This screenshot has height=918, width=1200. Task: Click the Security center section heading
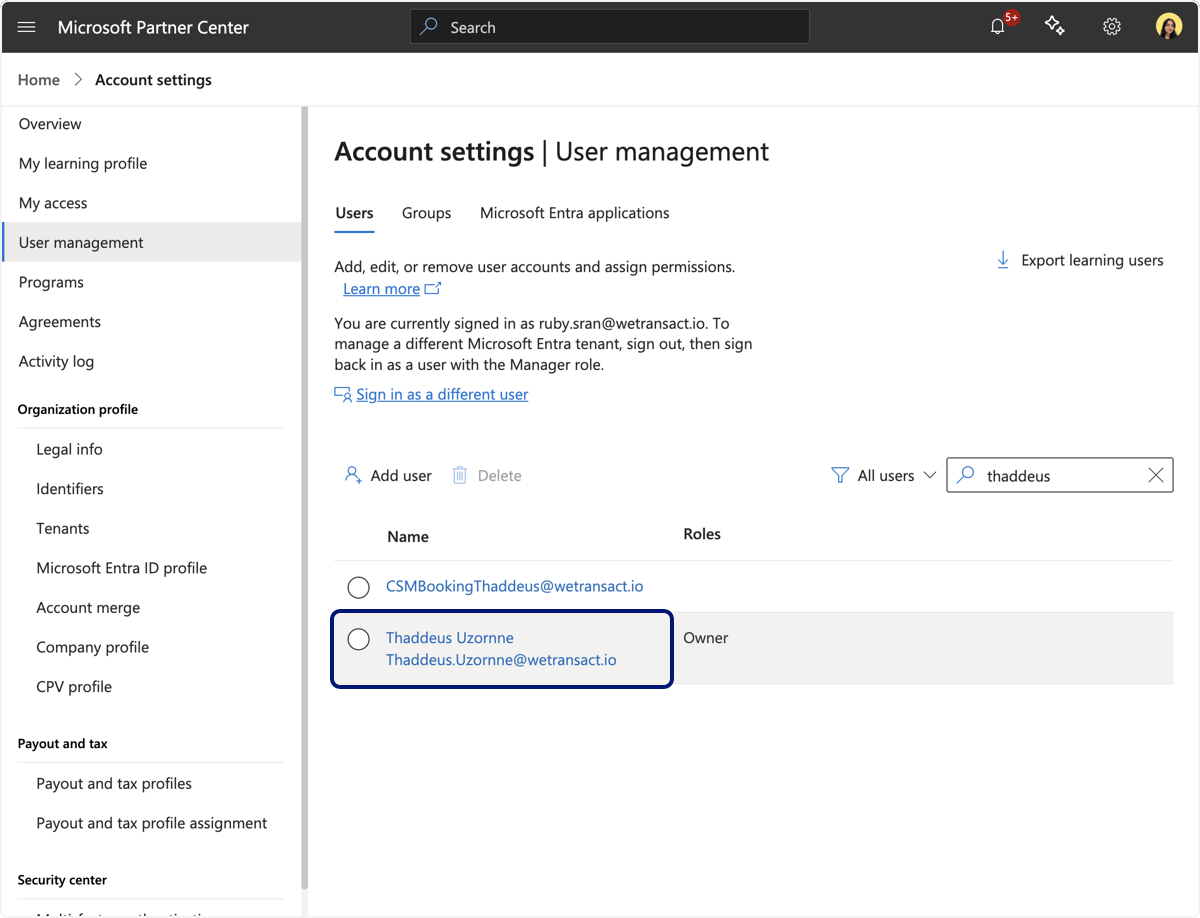[x=62, y=880]
